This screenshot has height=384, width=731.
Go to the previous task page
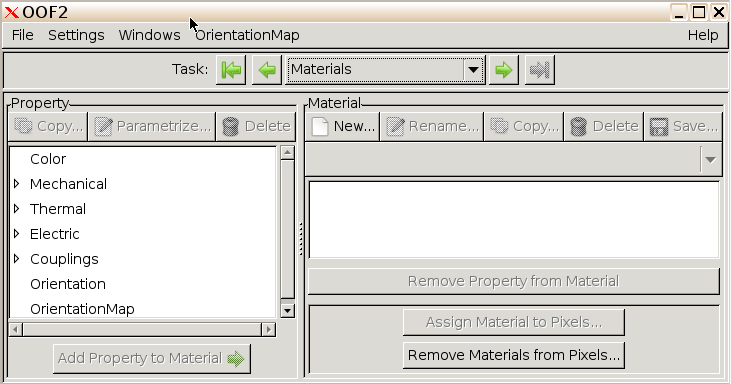click(267, 70)
